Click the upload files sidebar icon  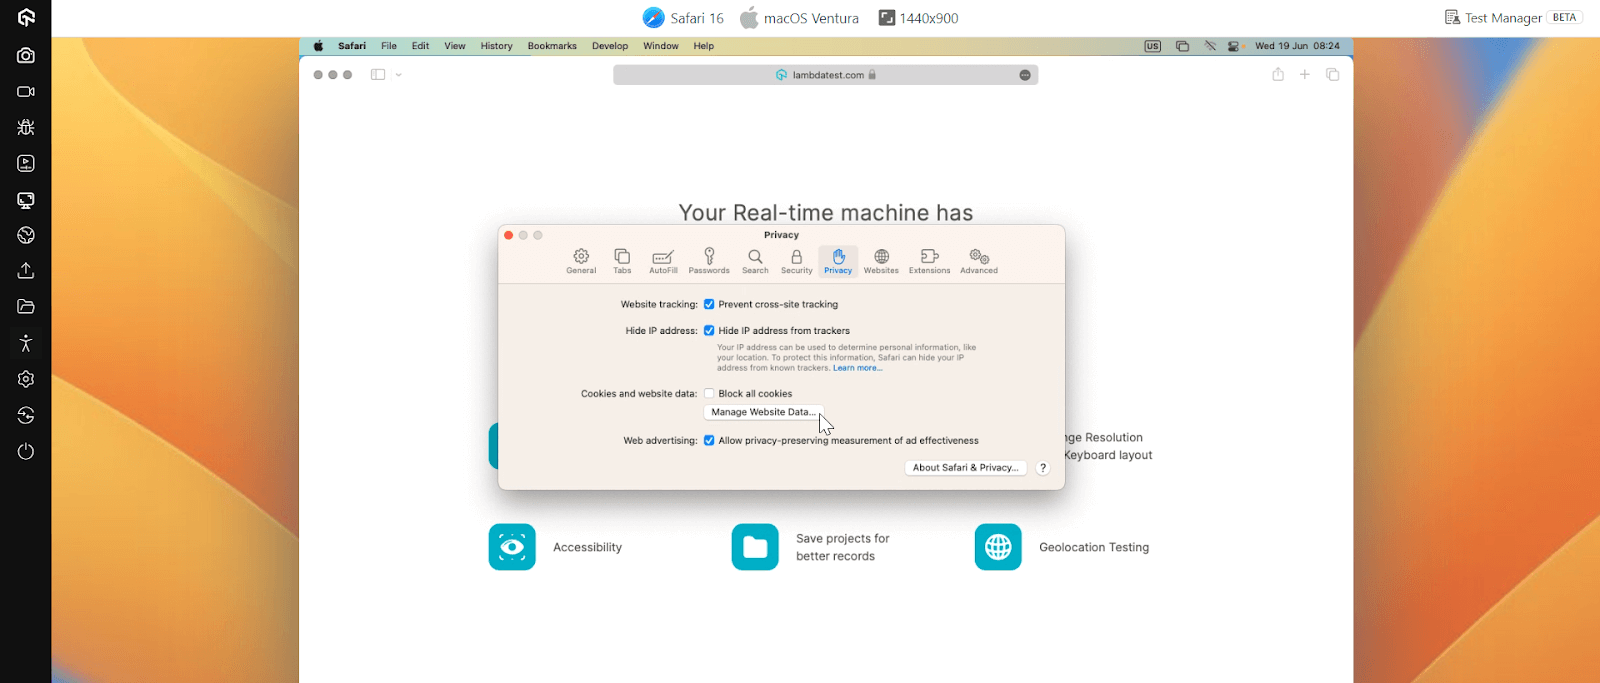[26, 271]
